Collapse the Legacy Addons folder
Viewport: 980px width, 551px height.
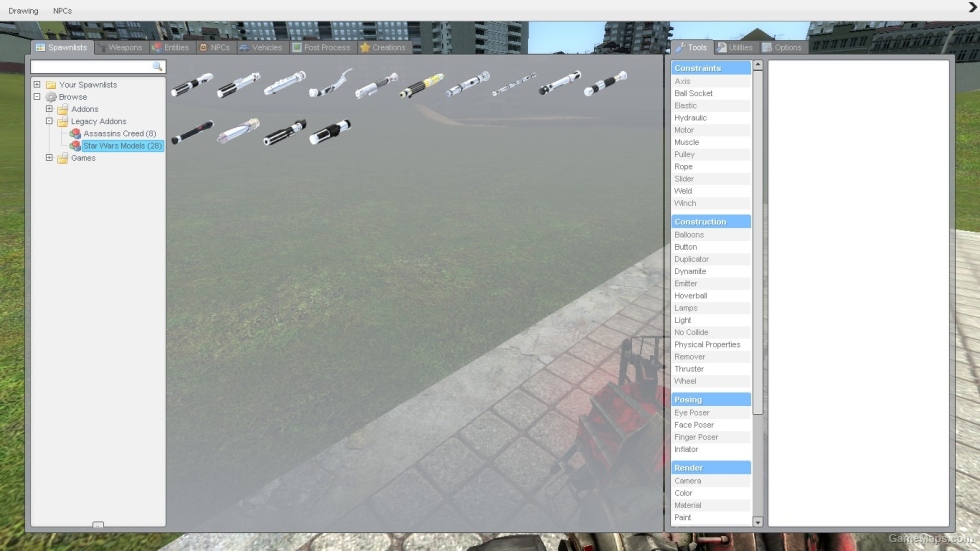pos(49,121)
